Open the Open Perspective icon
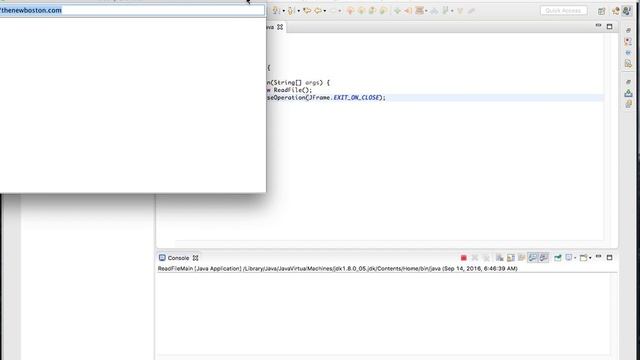640x360 pixels. [x=602, y=11]
